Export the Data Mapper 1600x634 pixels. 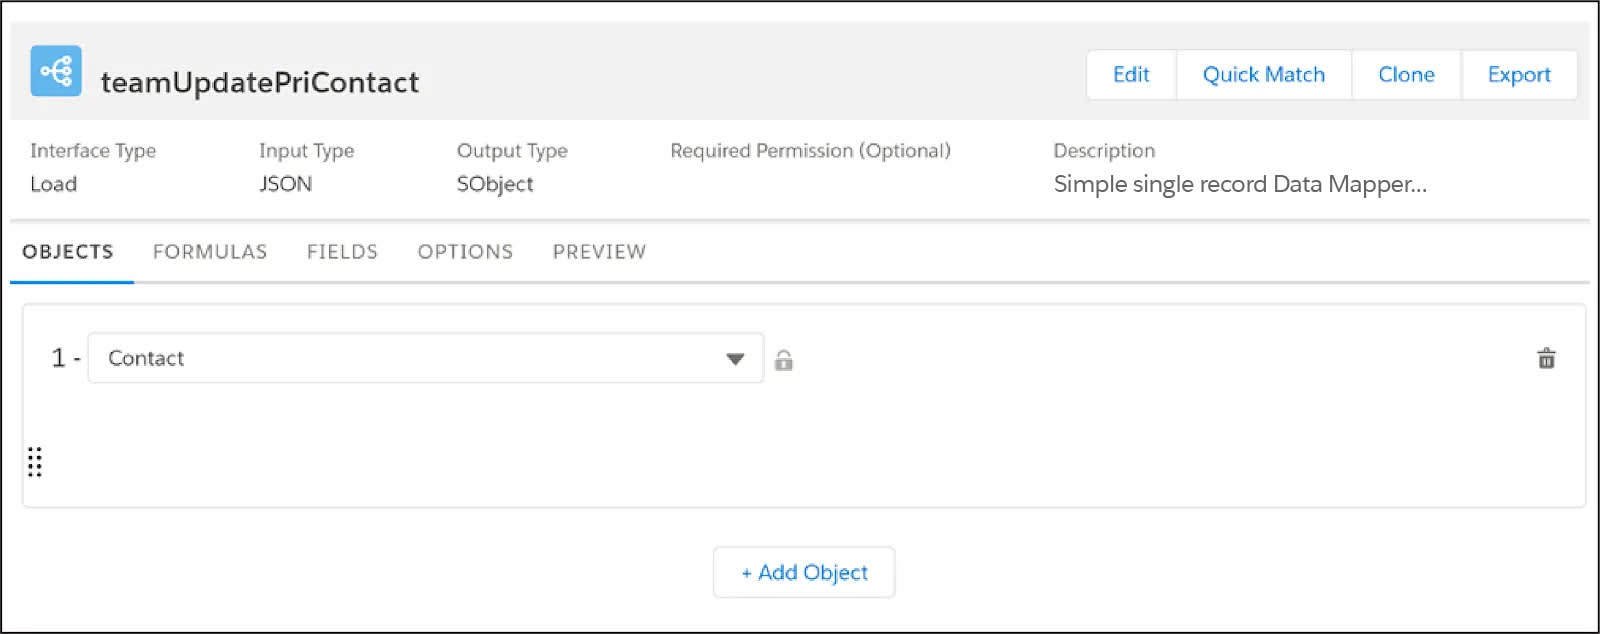pos(1519,75)
